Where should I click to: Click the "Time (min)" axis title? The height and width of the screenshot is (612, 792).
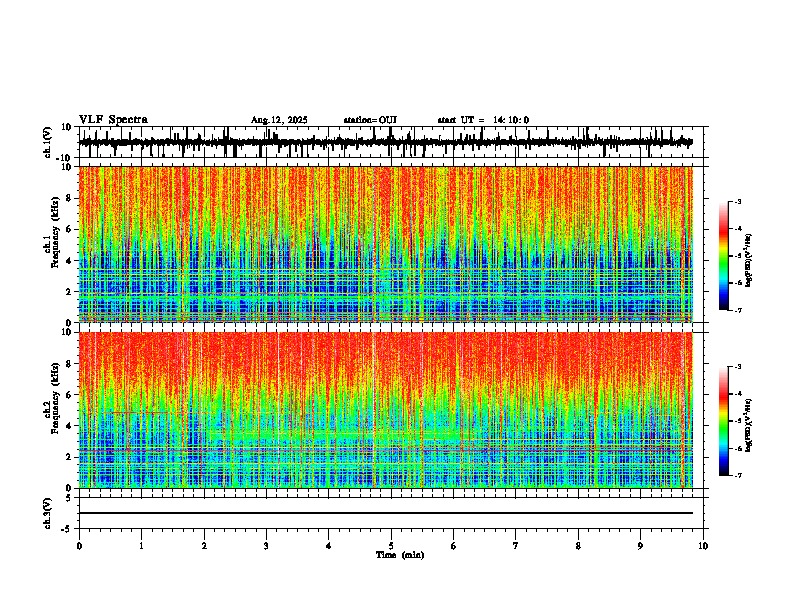coord(400,555)
